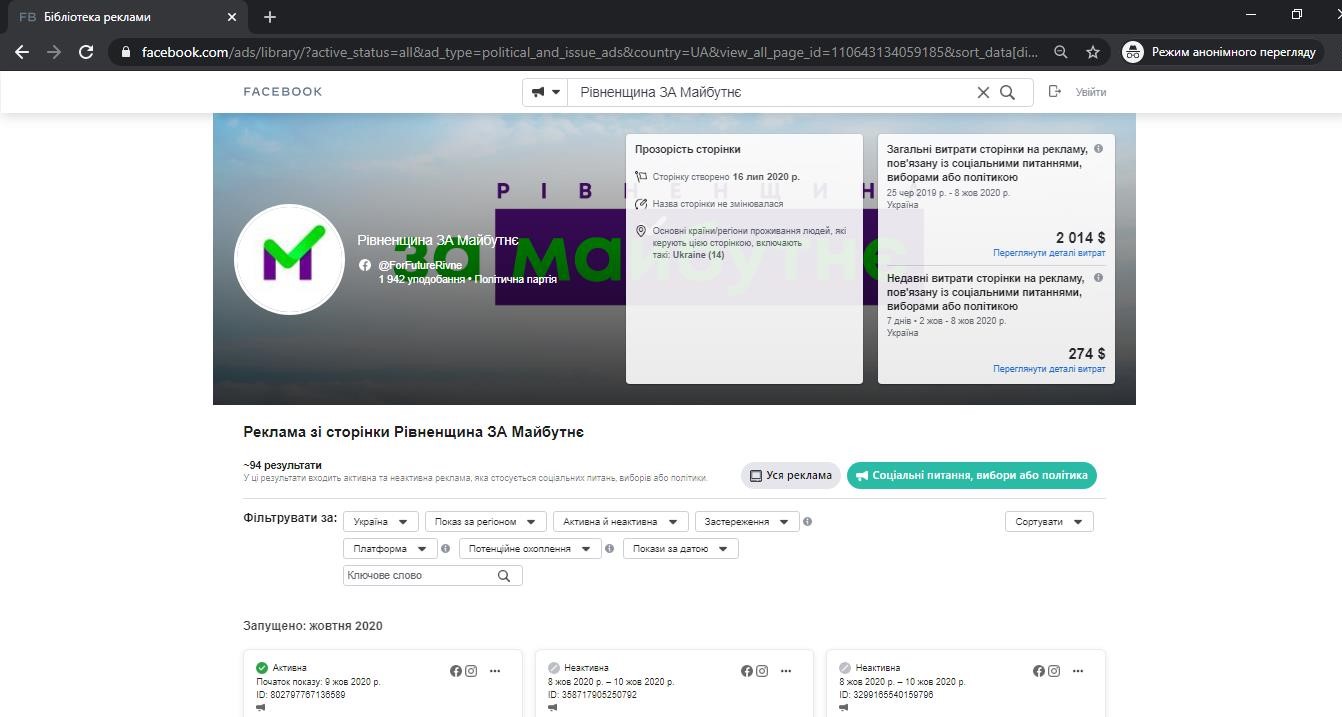The height and width of the screenshot is (717, 1342).
Task: Open the ad category megaphone dropdown
Action: [545, 92]
